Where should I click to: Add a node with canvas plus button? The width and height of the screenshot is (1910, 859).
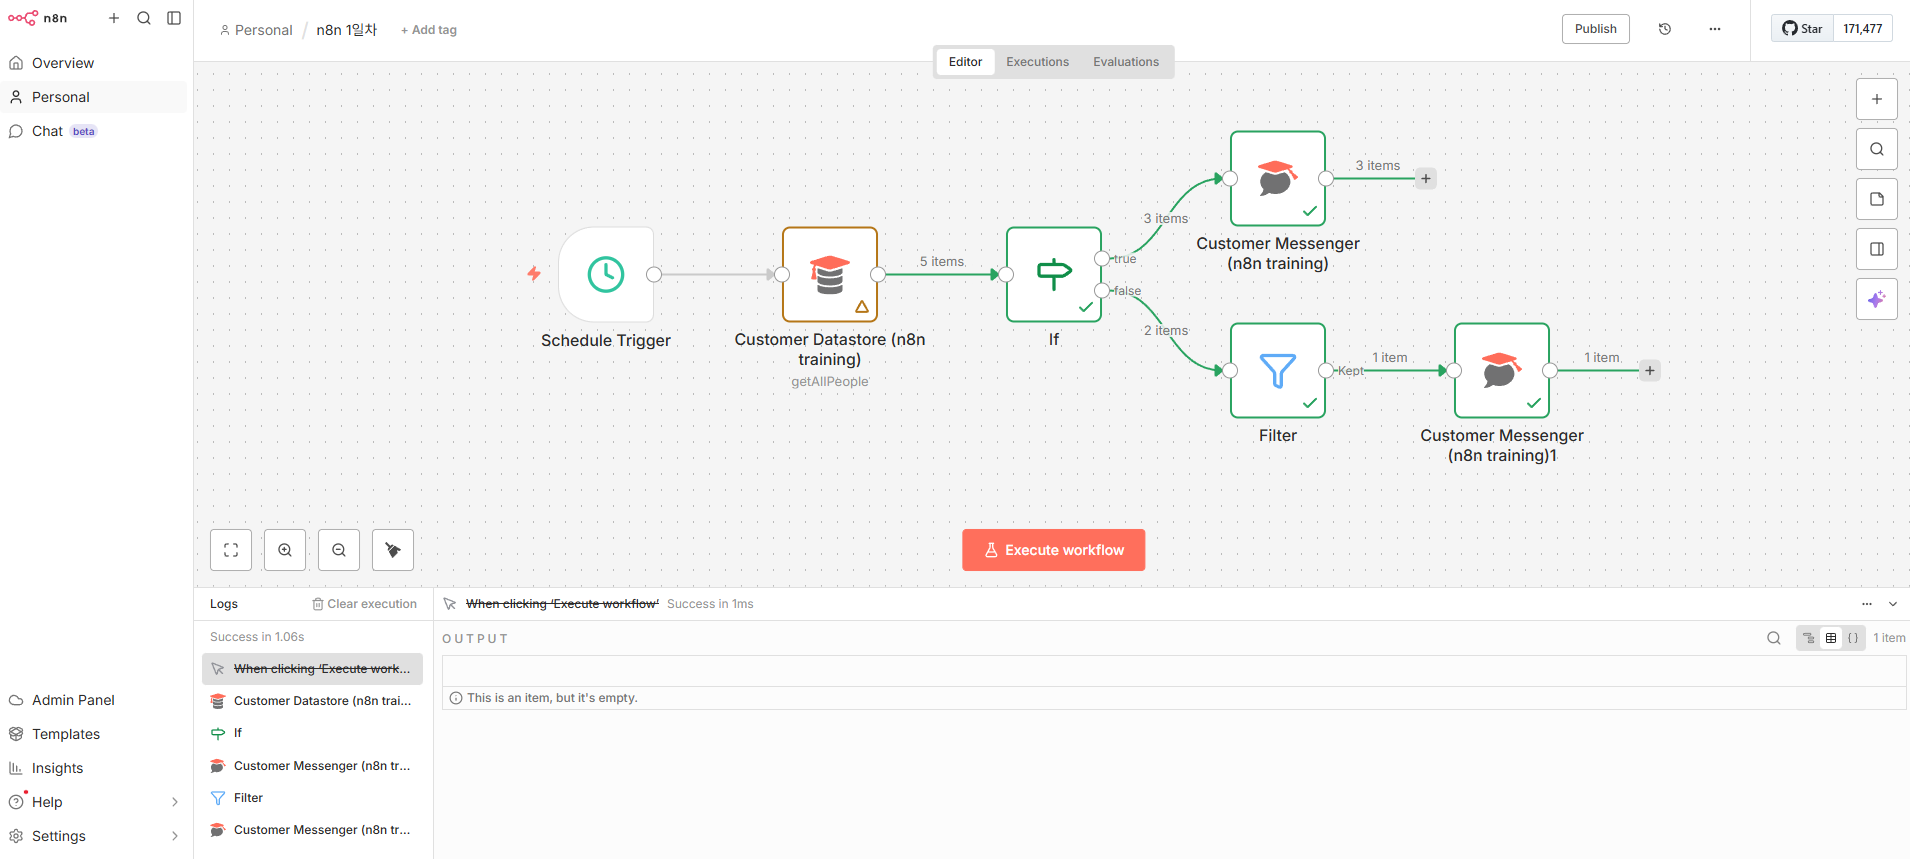pyautogui.click(x=1877, y=99)
